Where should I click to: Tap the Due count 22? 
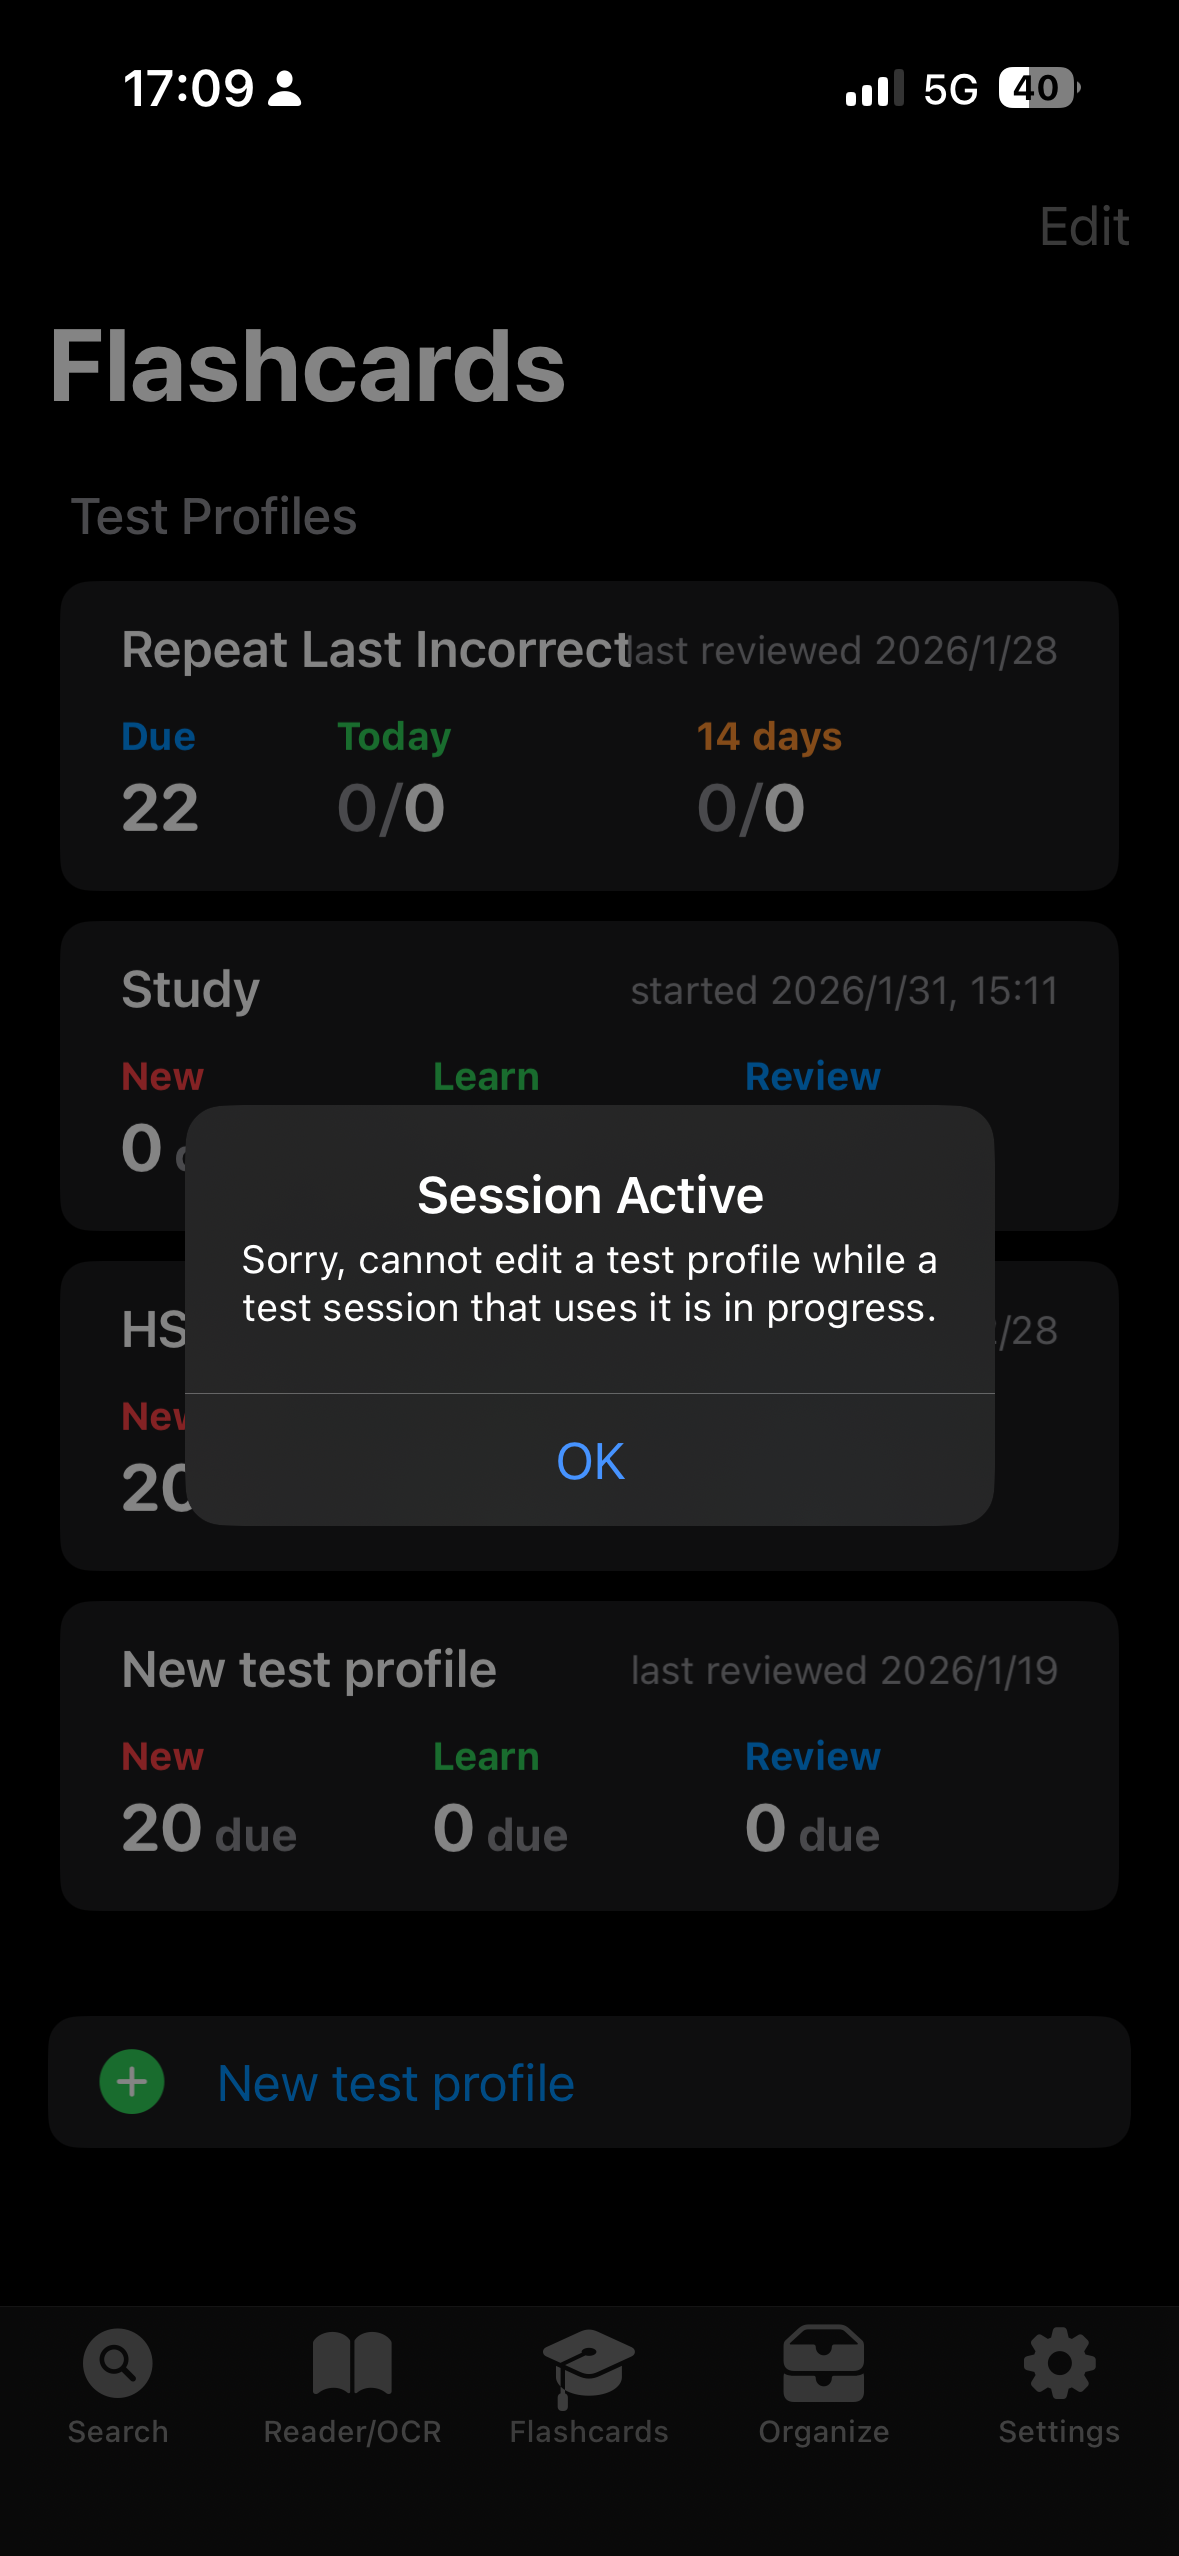coord(160,808)
